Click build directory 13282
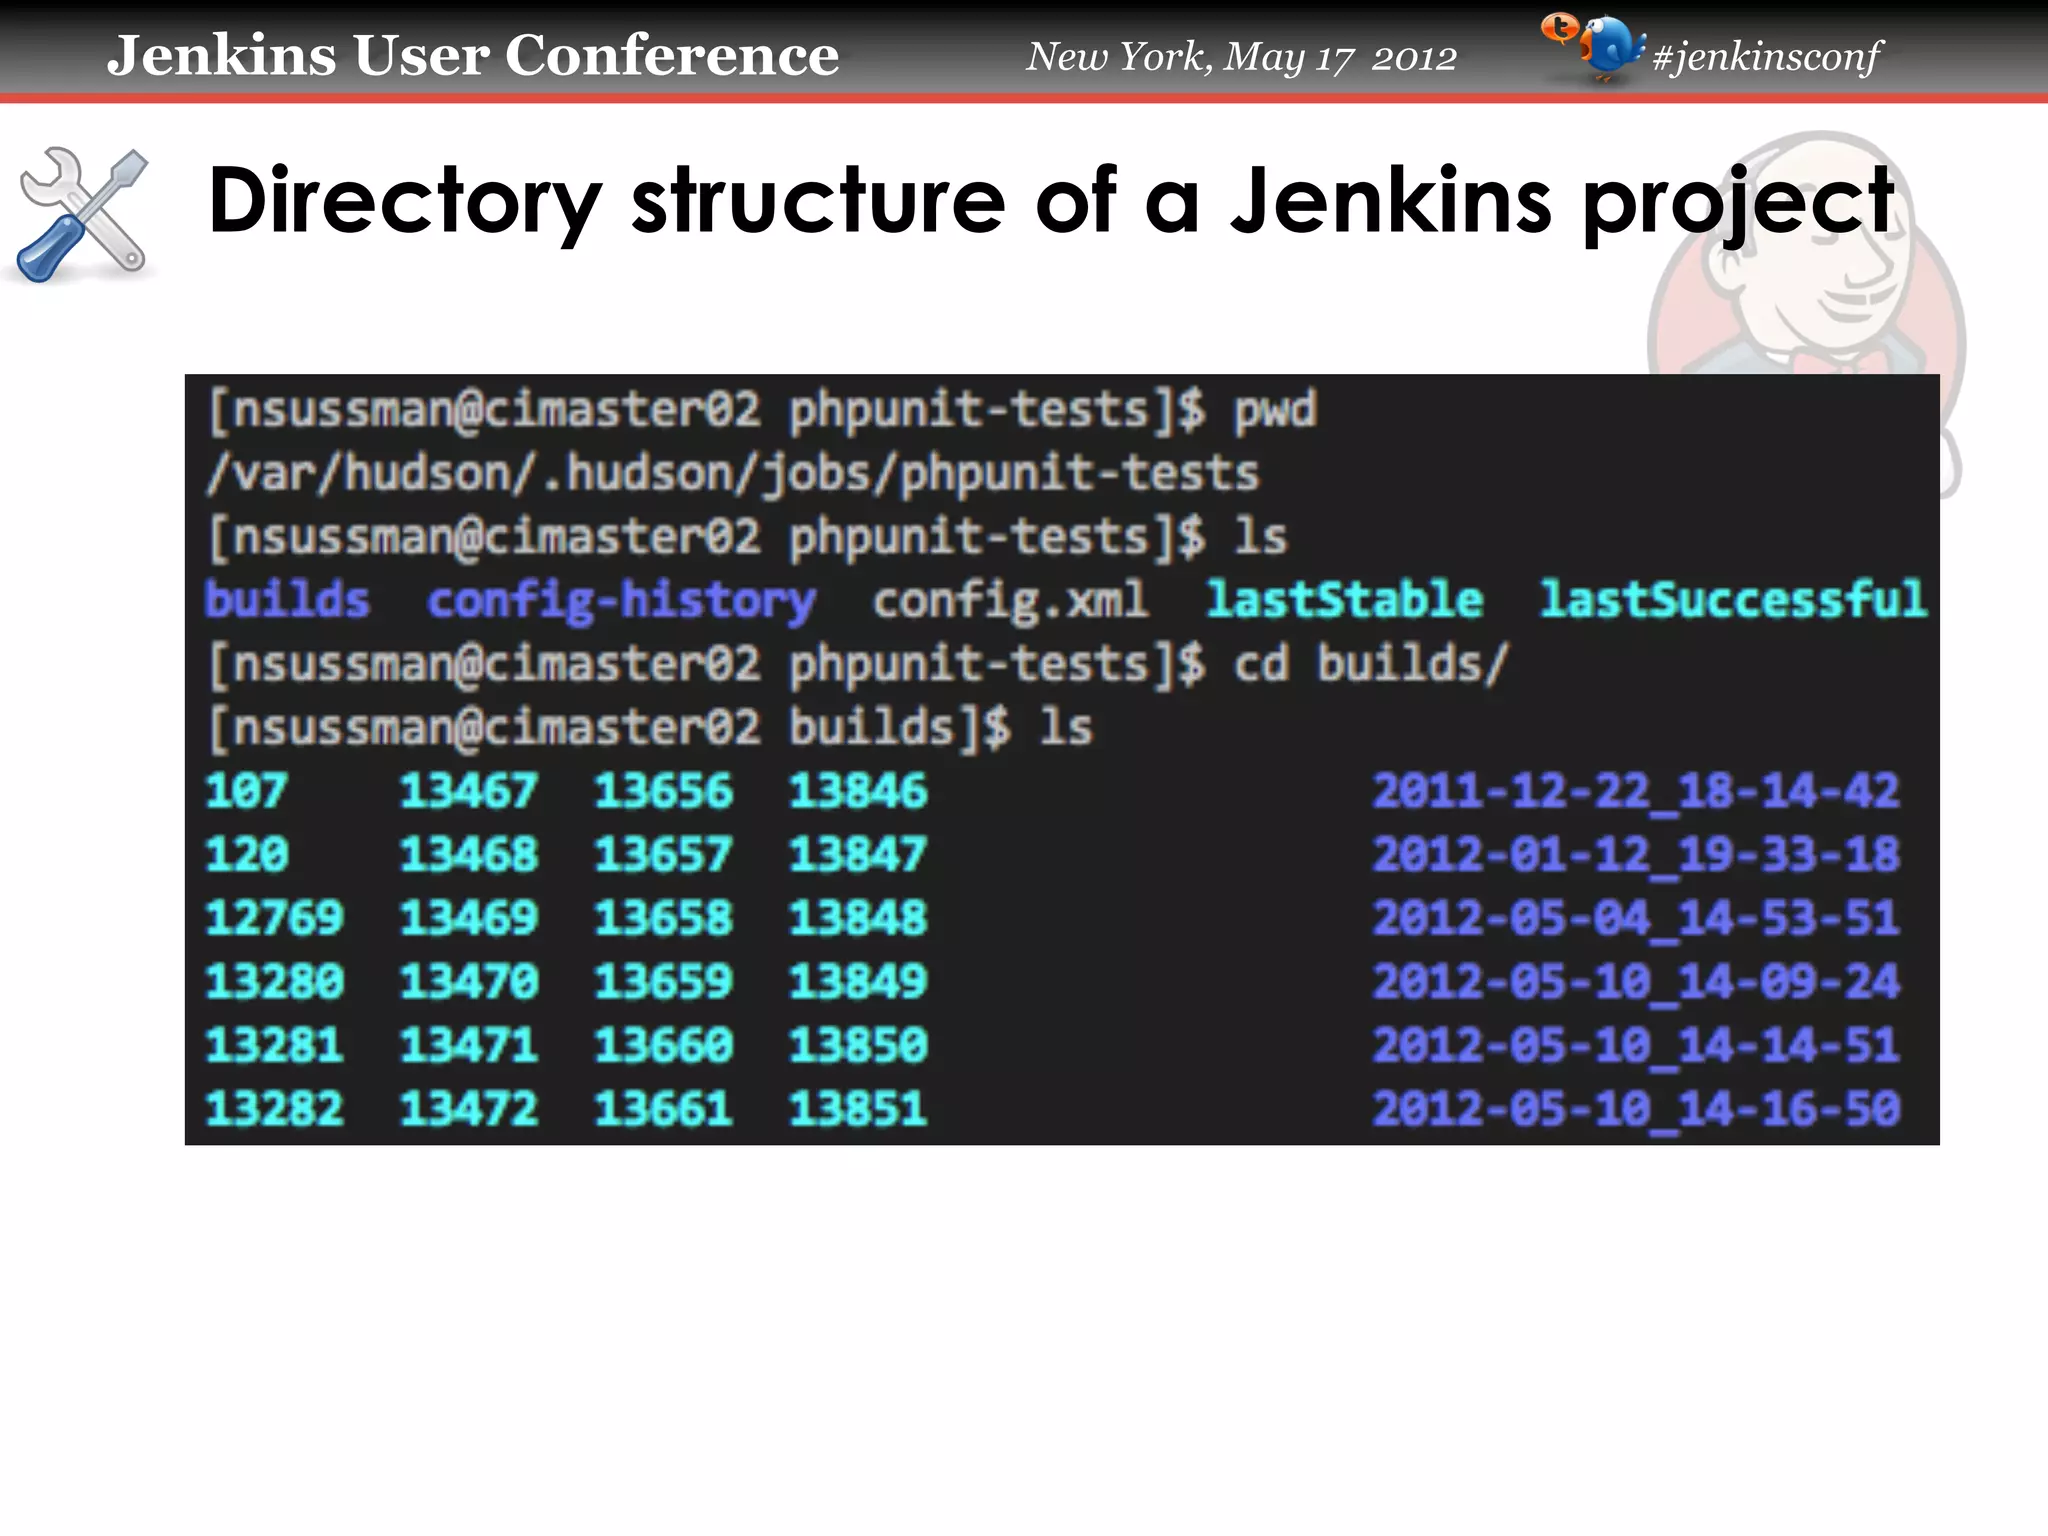This screenshot has height=1536, width=2048. tap(274, 1108)
